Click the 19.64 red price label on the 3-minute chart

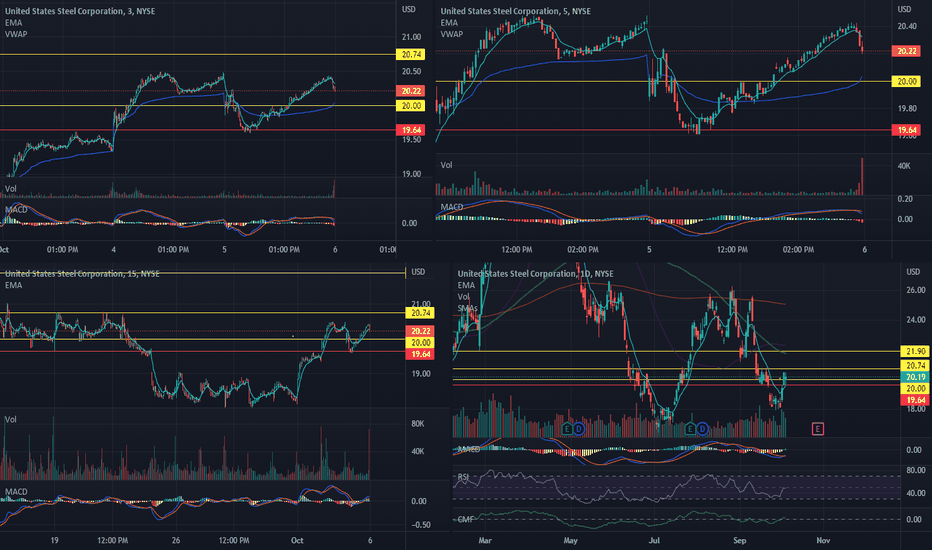411,130
